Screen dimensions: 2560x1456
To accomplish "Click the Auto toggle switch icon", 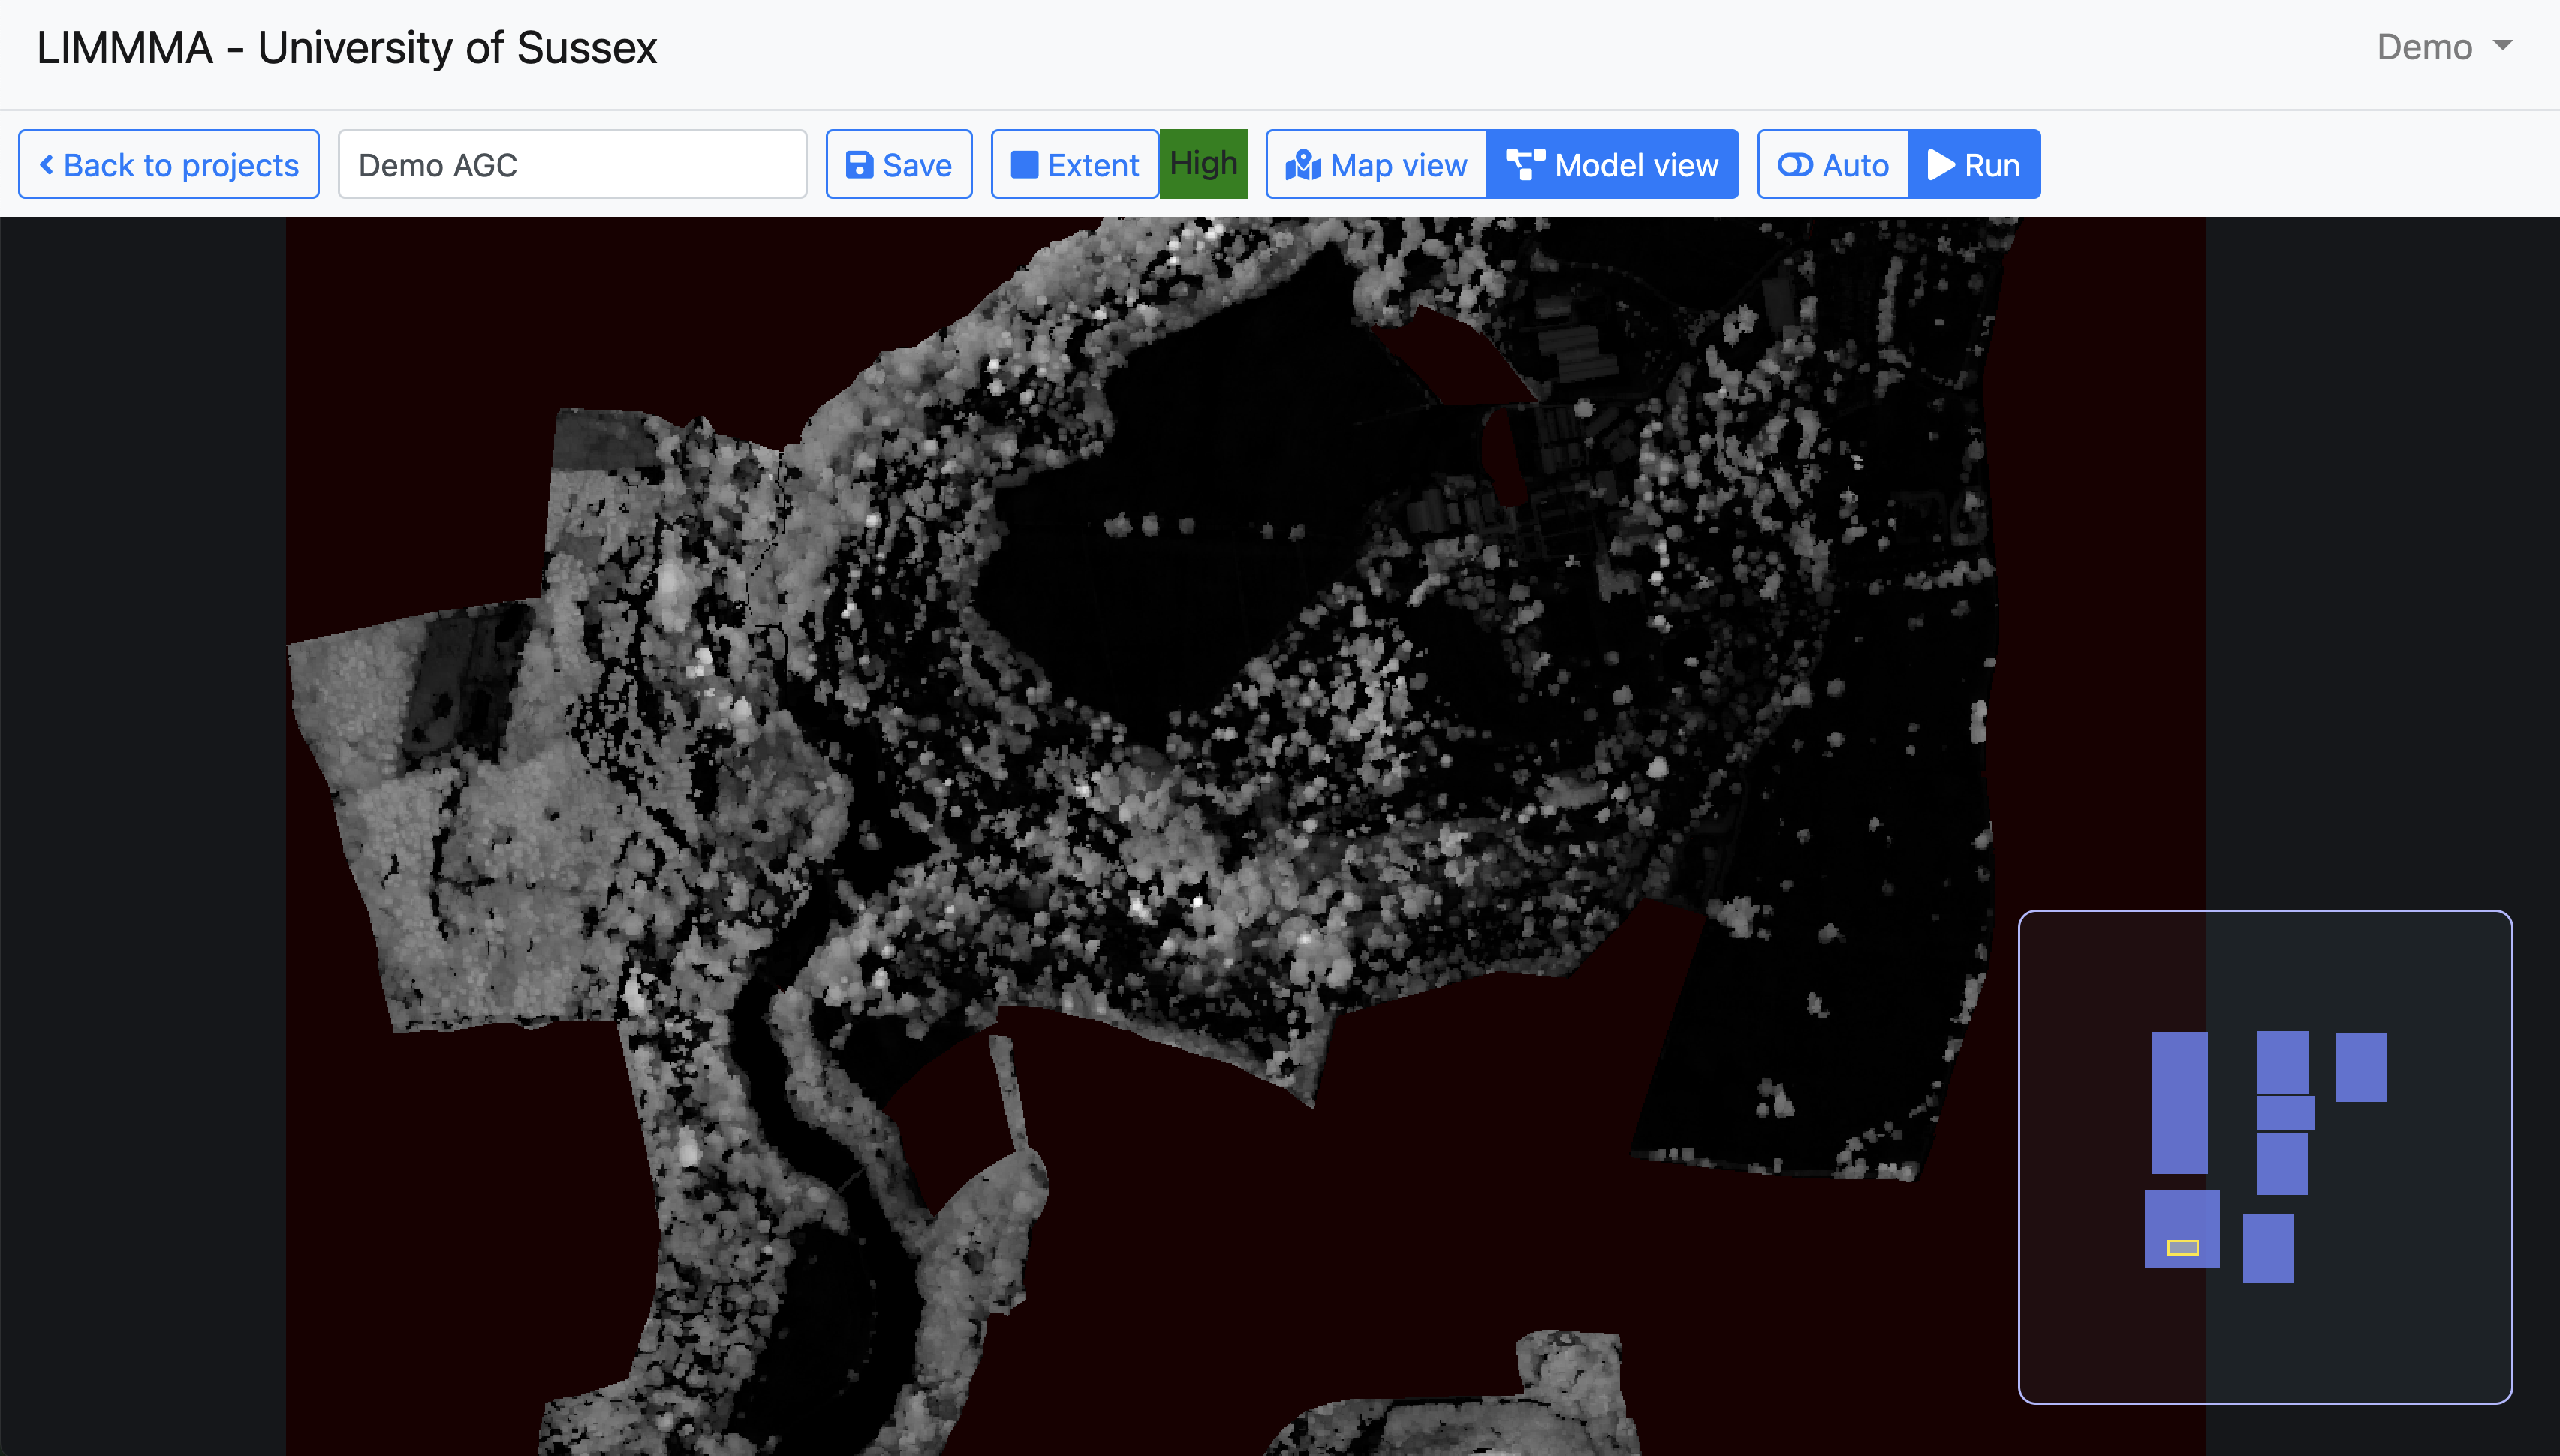I will point(1795,165).
